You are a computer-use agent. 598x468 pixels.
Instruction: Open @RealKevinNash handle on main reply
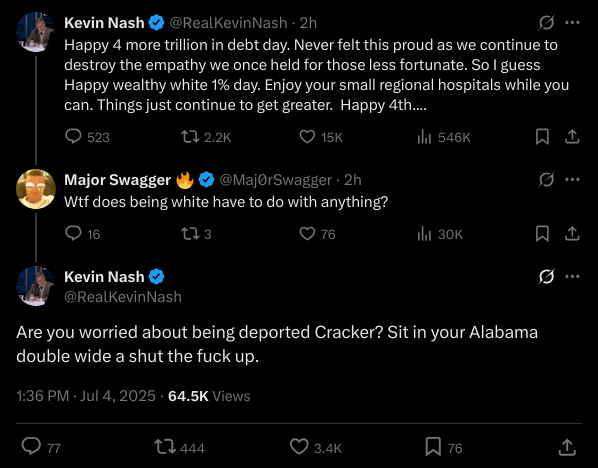coord(123,296)
